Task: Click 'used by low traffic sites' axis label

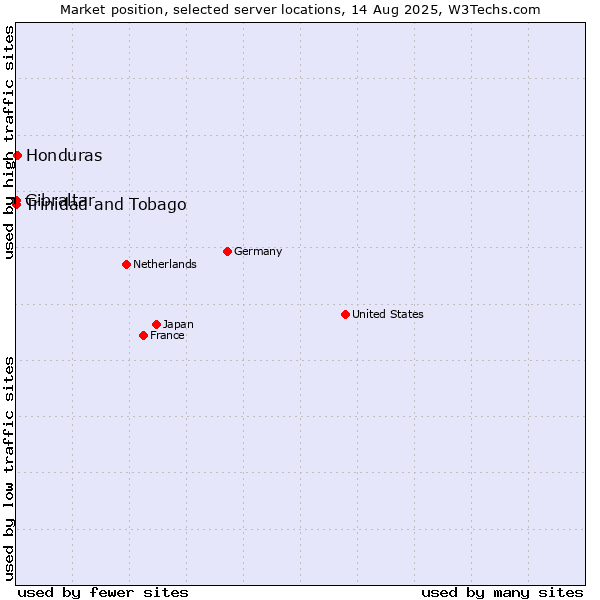Action: tap(8, 470)
